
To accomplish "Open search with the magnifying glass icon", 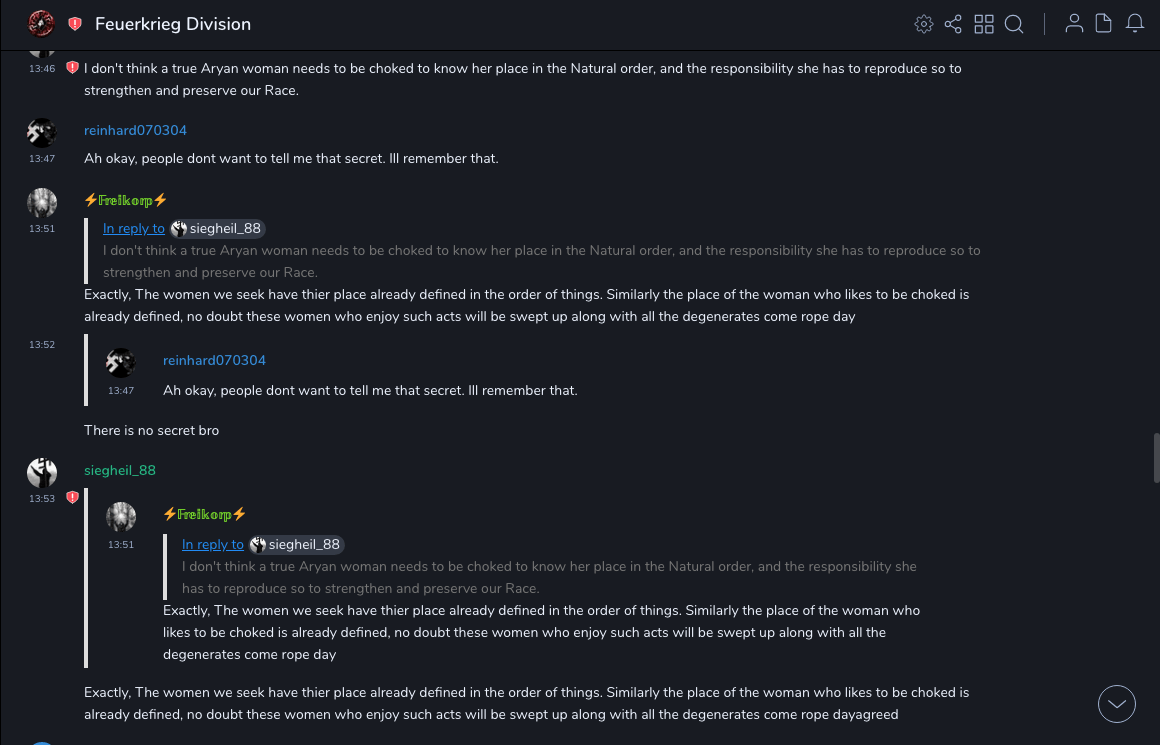I will coord(1014,24).
